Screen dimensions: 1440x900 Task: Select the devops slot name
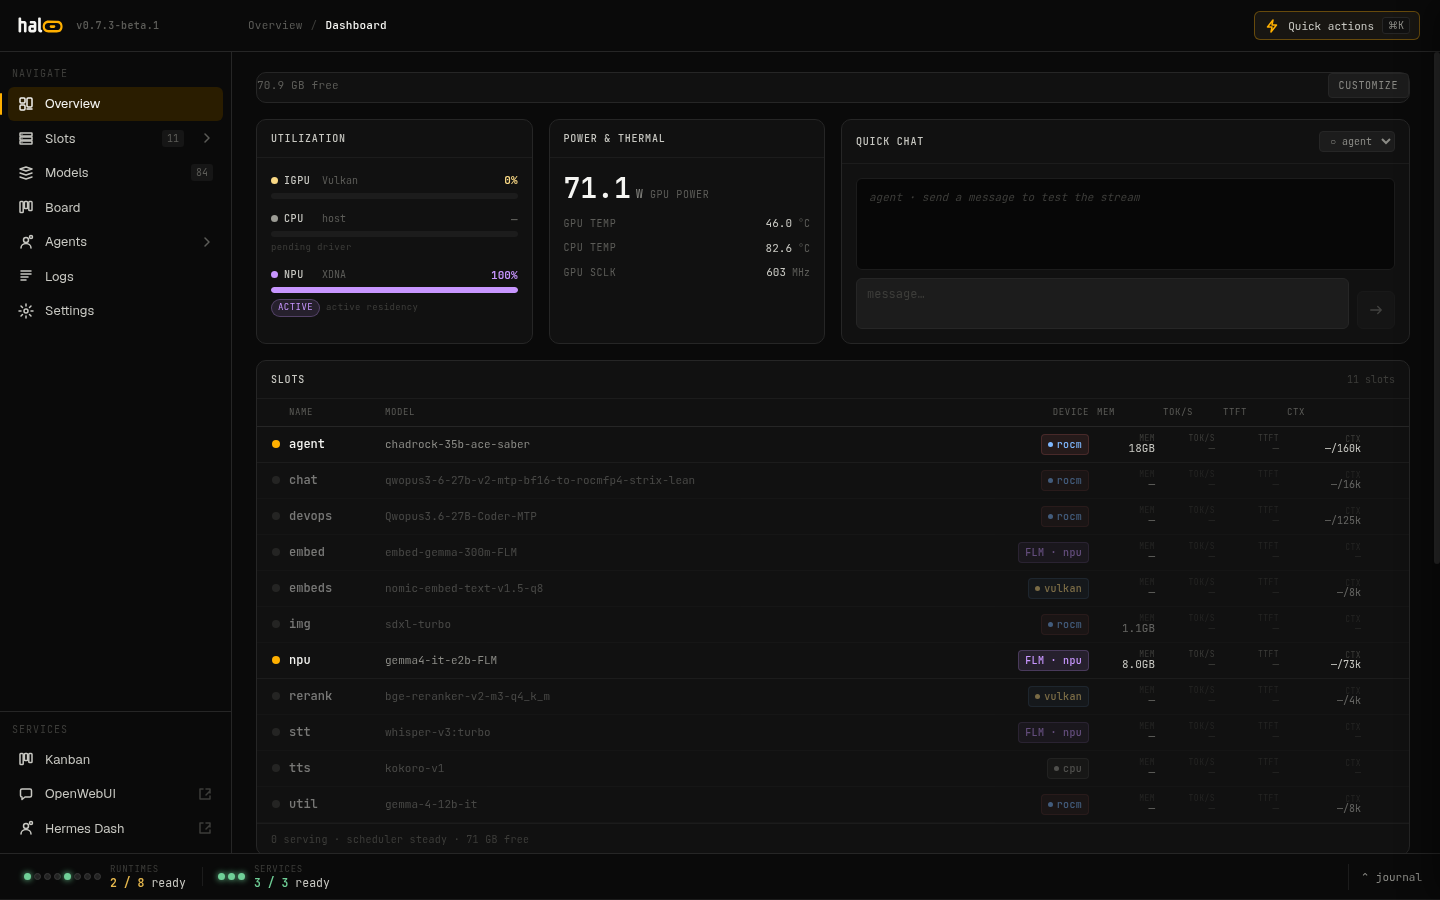(x=310, y=516)
